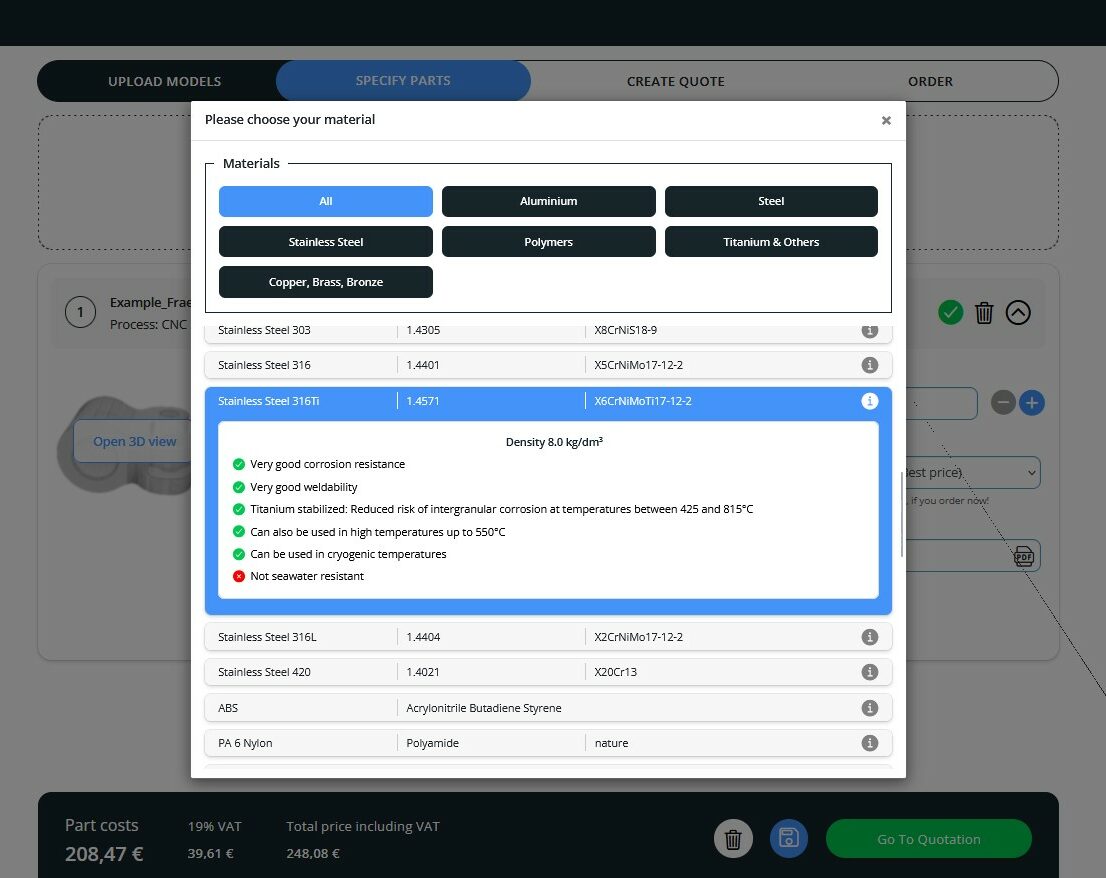The image size is (1106, 878).
Task: Click info icon for Stainless Steel 316L
Action: [869, 637]
